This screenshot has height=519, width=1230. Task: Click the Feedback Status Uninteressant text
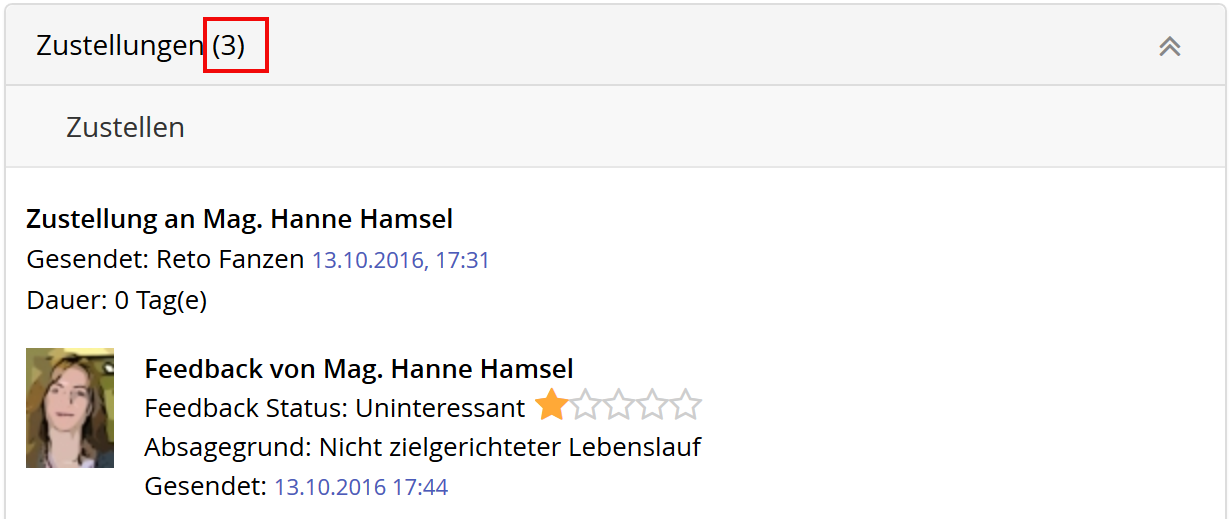tap(335, 408)
